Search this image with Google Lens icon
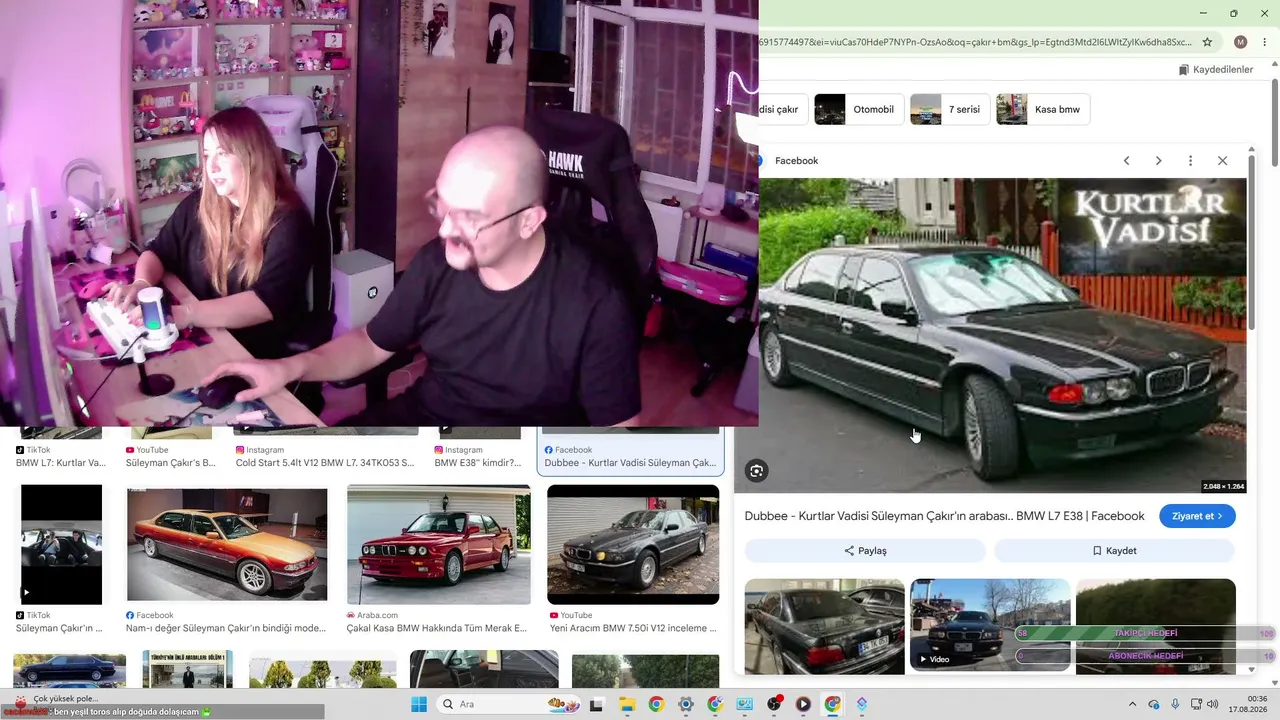 click(757, 471)
